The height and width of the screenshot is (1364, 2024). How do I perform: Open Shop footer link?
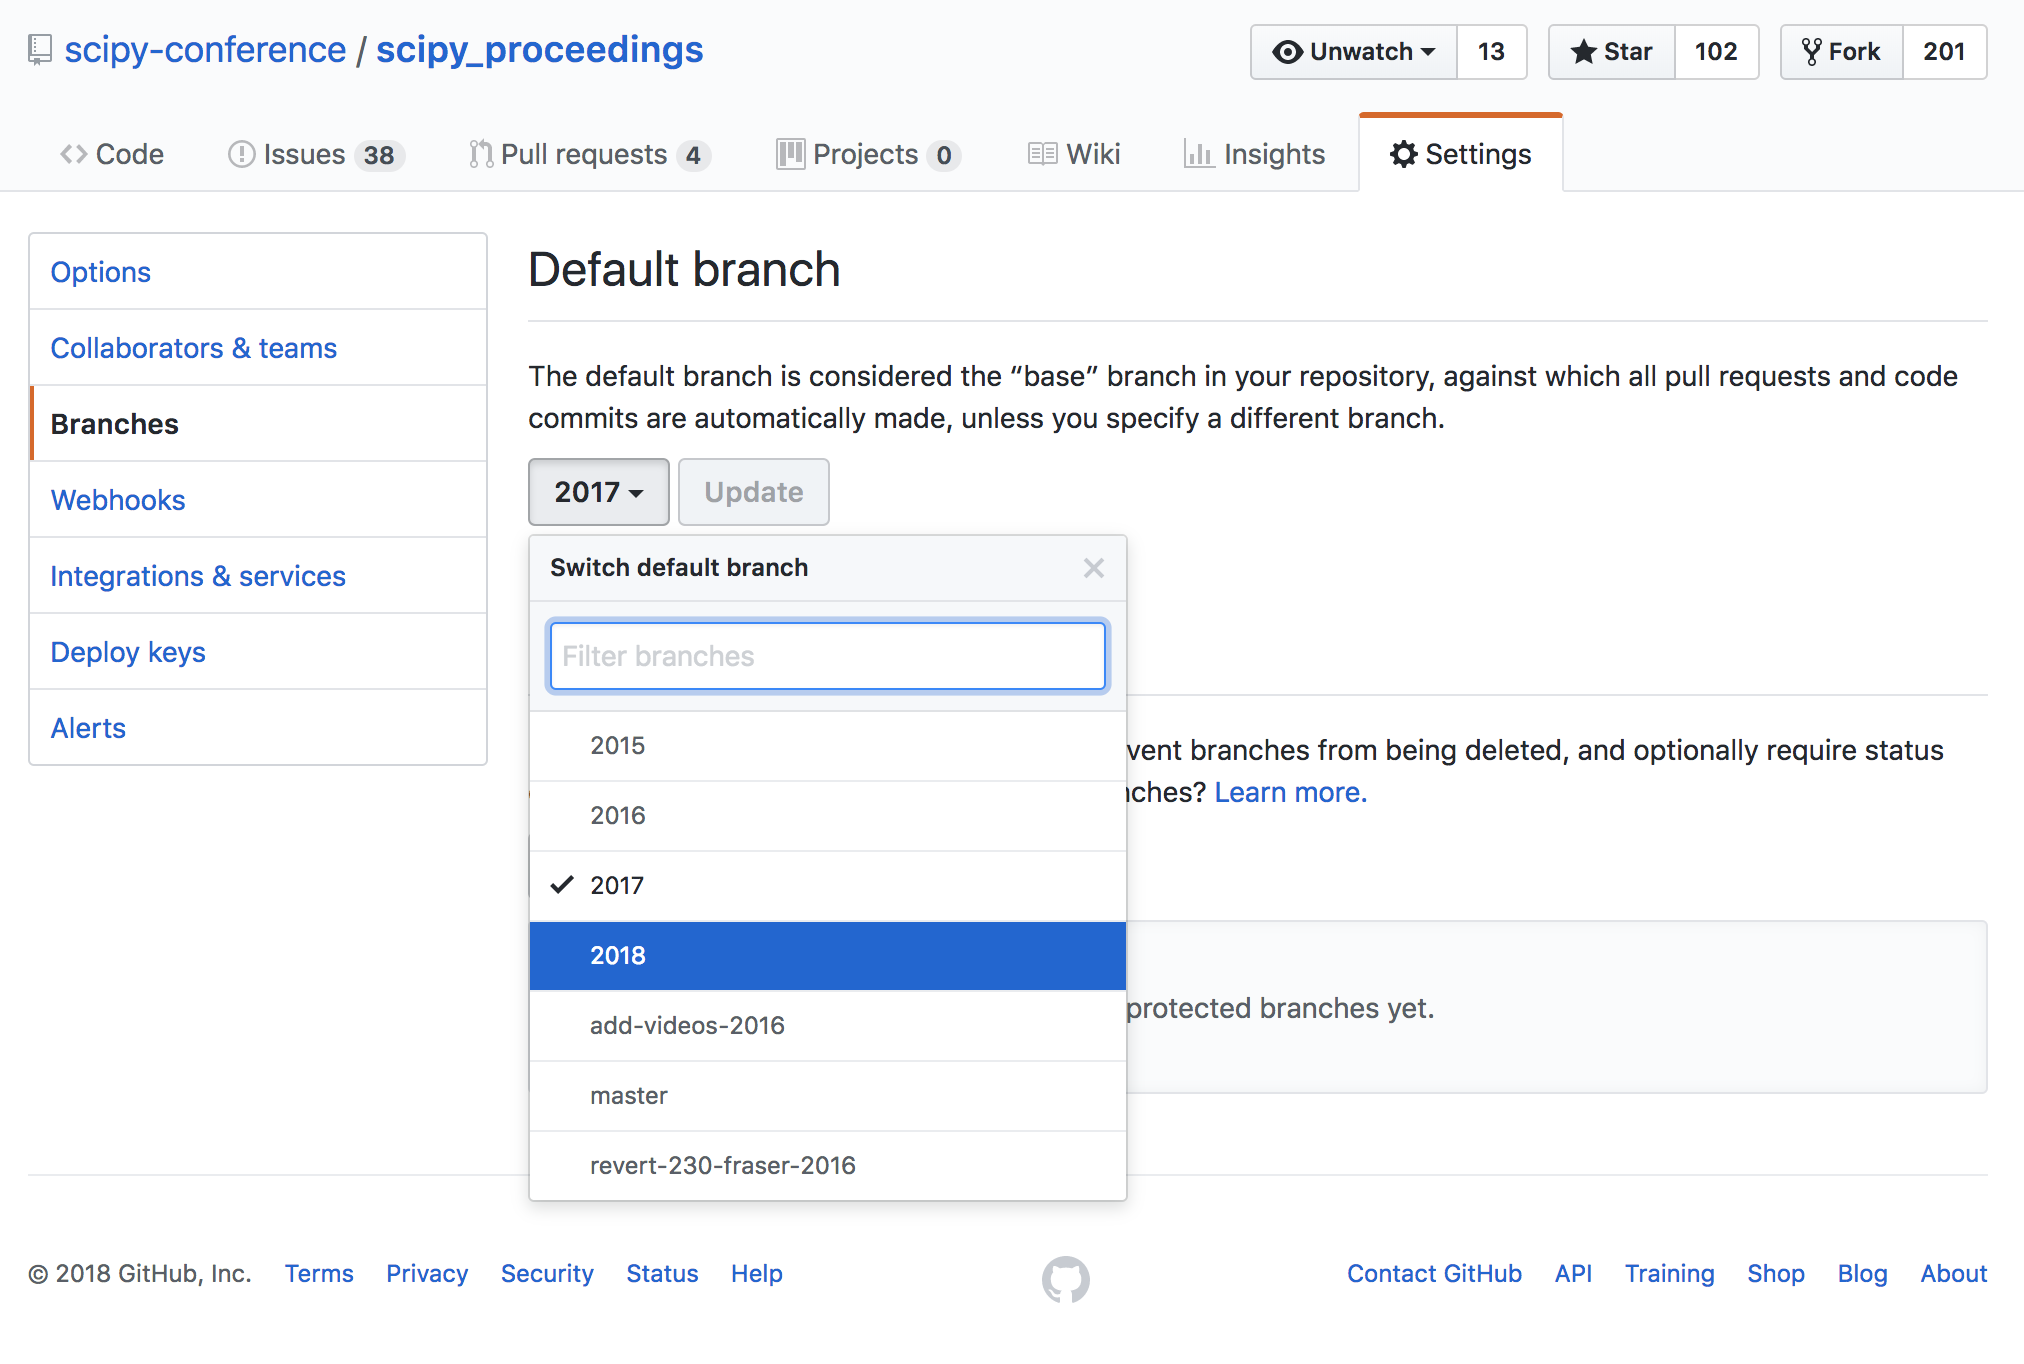coord(1776,1273)
